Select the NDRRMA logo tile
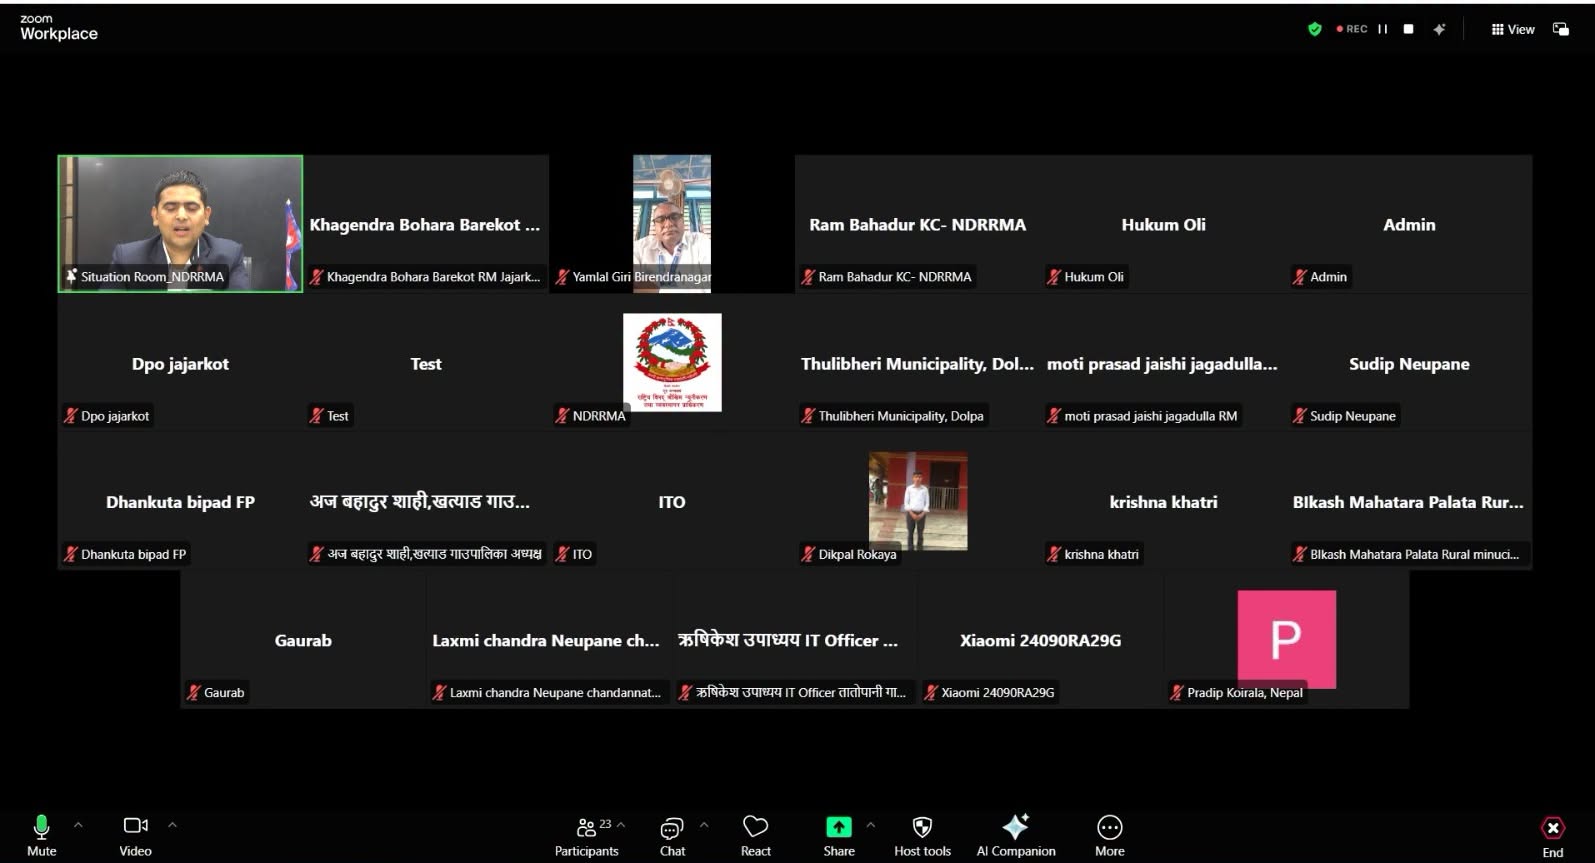 pyautogui.click(x=672, y=363)
